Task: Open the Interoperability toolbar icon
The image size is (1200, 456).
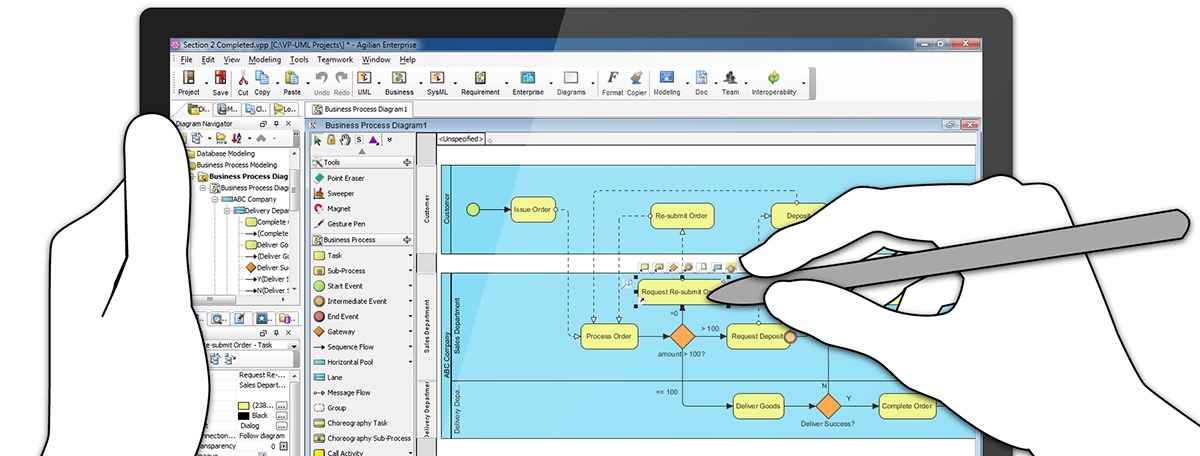Action: tap(774, 82)
